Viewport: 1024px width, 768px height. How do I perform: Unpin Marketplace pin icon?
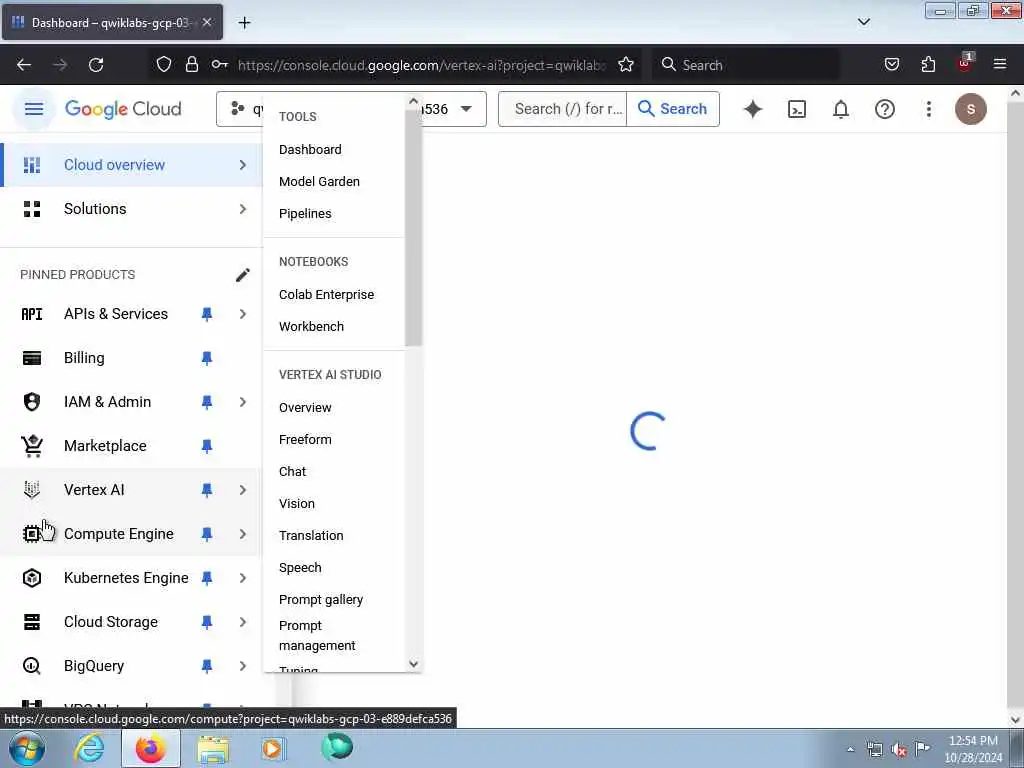[206, 446]
